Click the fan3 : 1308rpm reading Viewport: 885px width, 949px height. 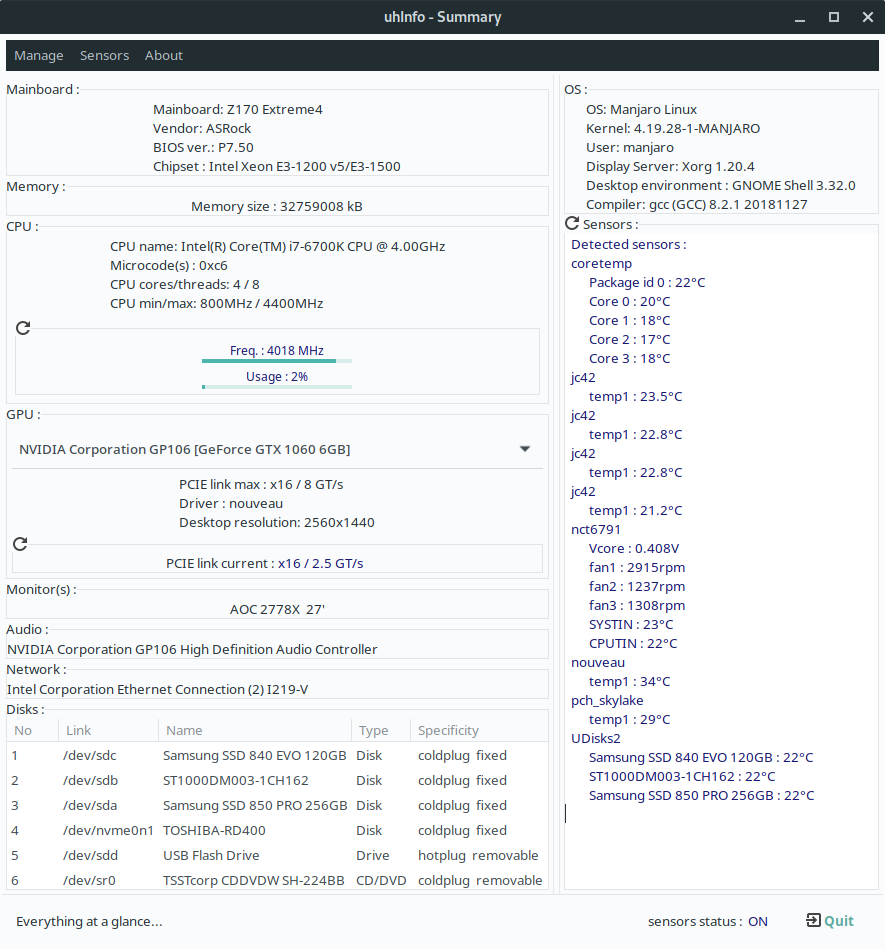[637, 605]
